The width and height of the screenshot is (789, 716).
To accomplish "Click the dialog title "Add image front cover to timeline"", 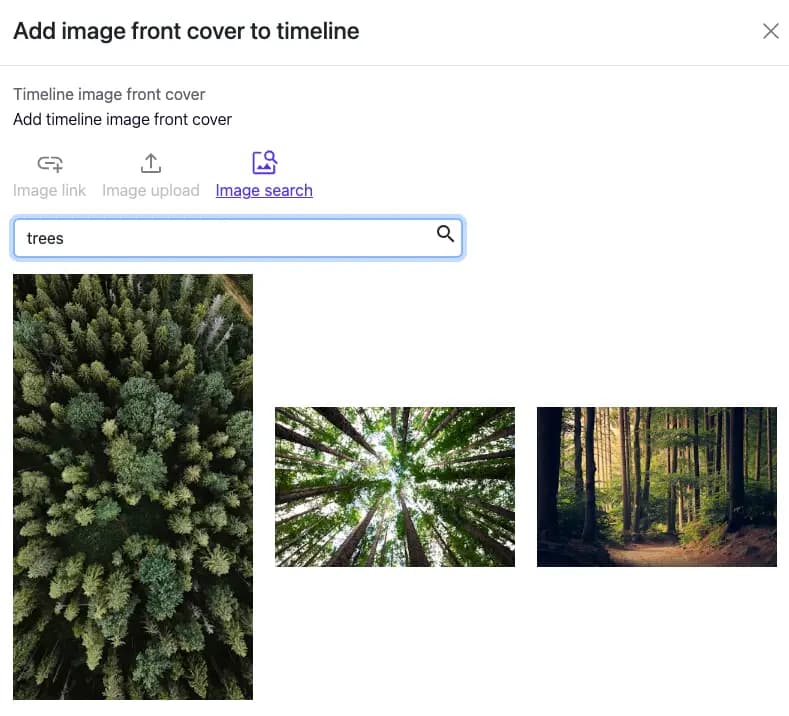I will point(186,31).
